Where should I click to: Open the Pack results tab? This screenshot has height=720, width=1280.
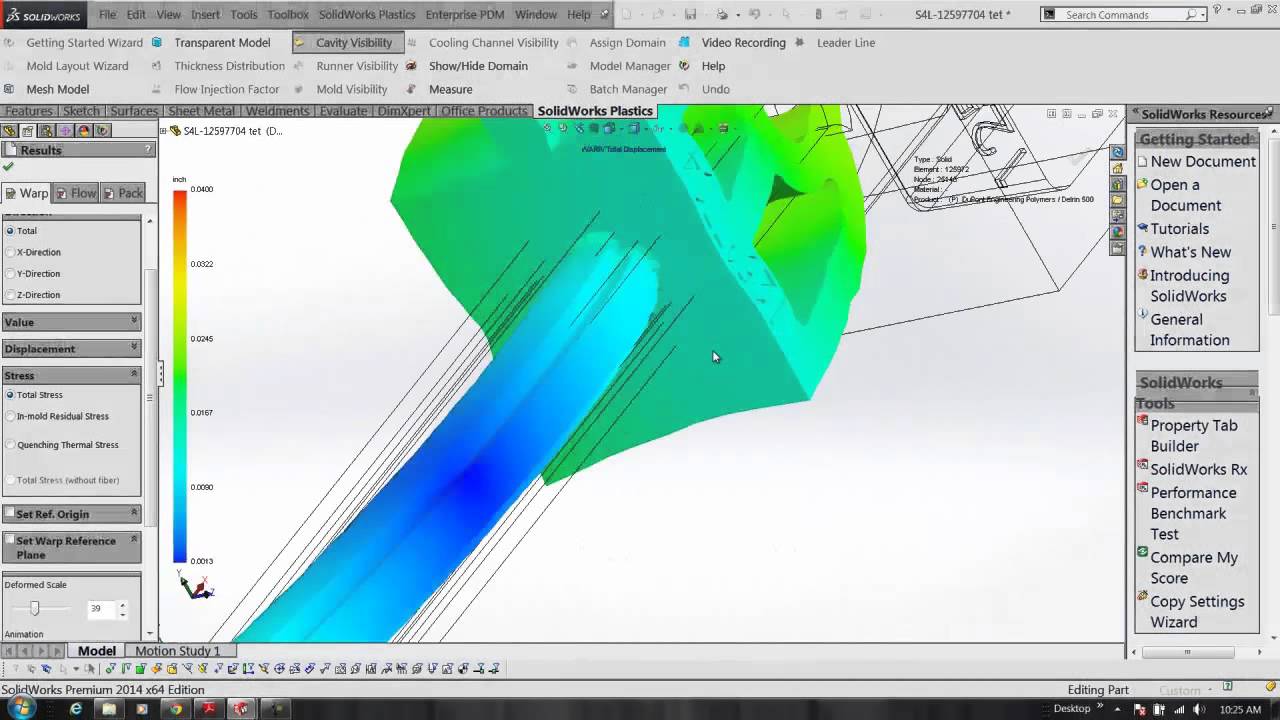pos(123,193)
